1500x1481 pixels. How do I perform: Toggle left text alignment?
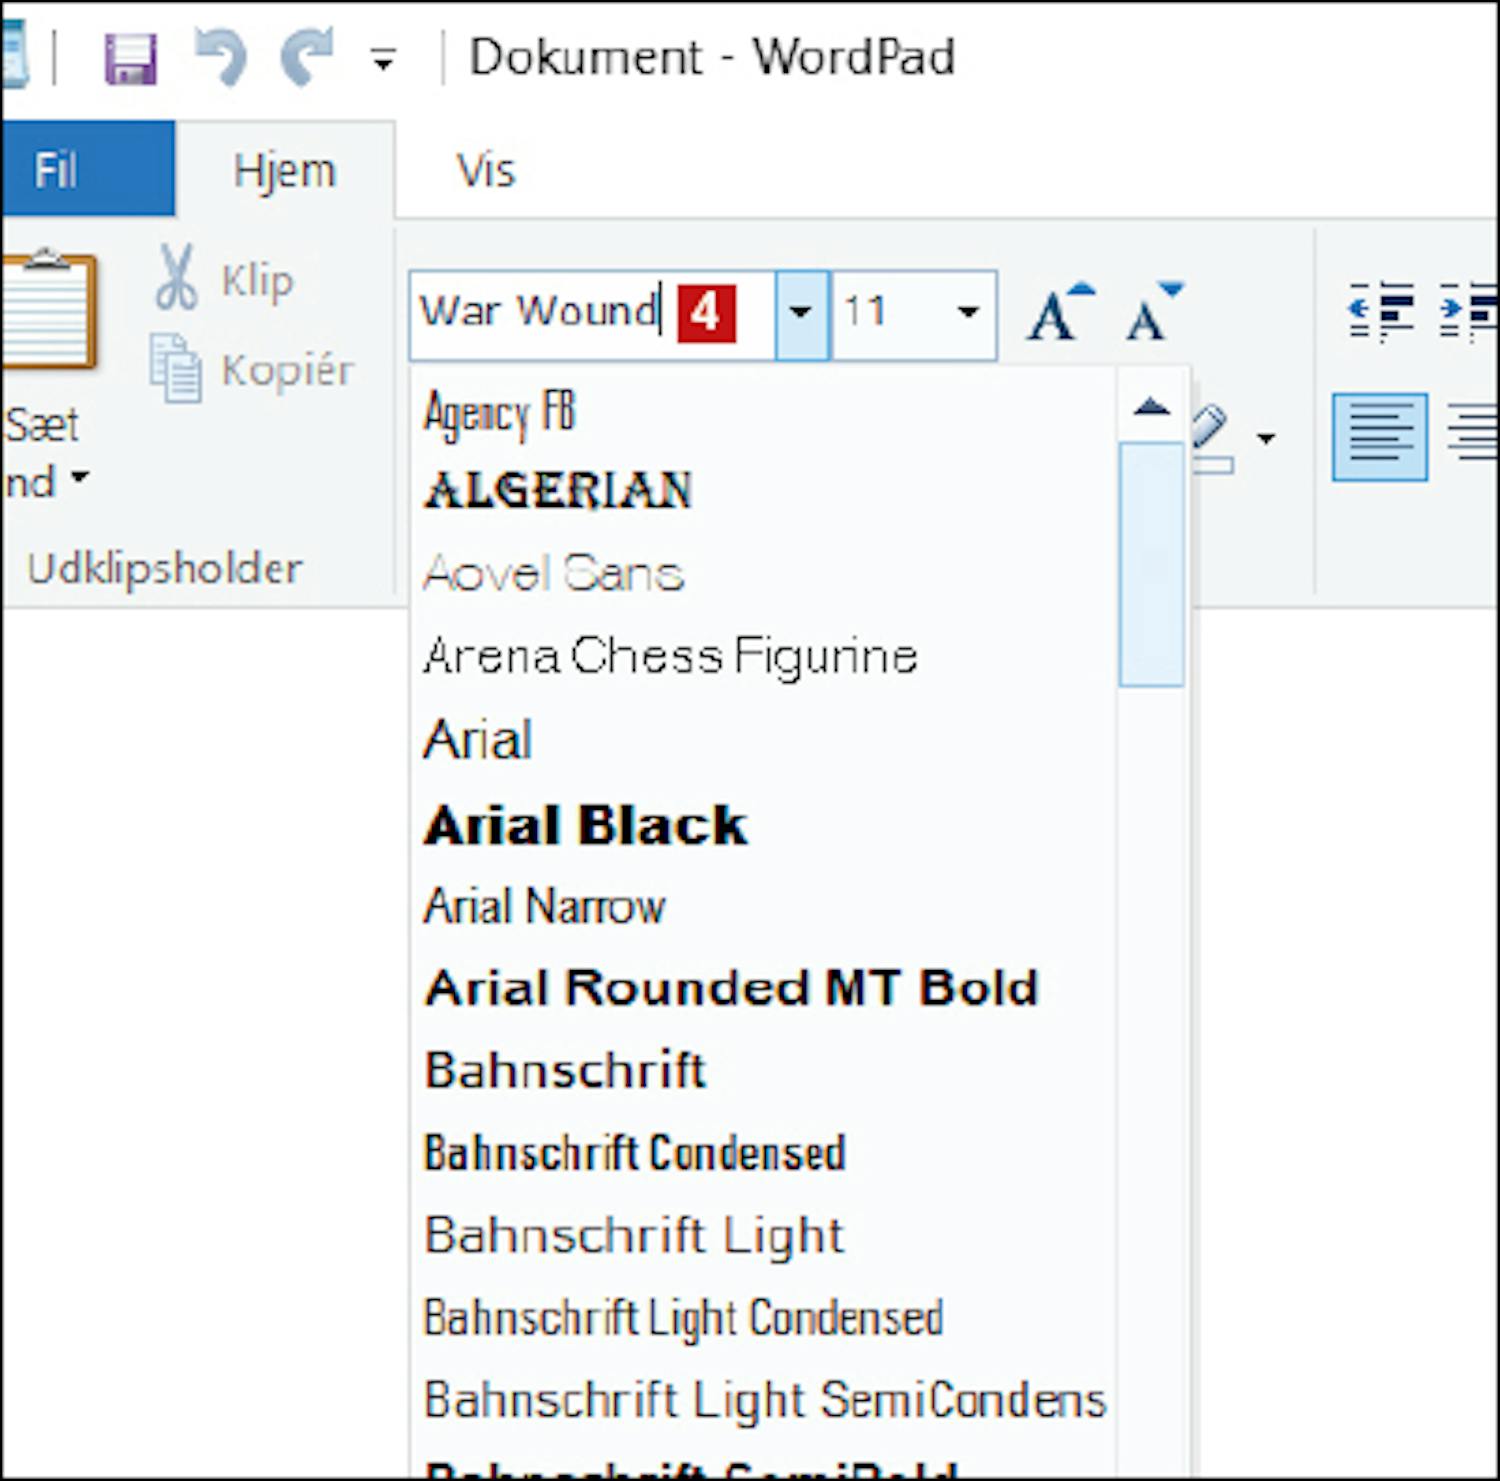[1380, 437]
